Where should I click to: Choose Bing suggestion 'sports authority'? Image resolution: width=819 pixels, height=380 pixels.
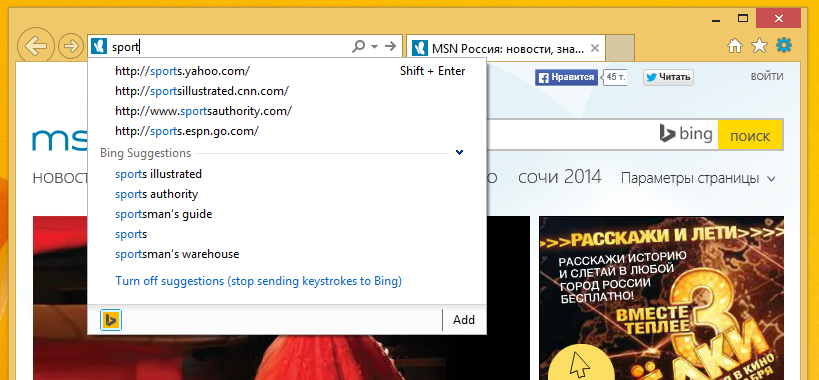point(287,194)
